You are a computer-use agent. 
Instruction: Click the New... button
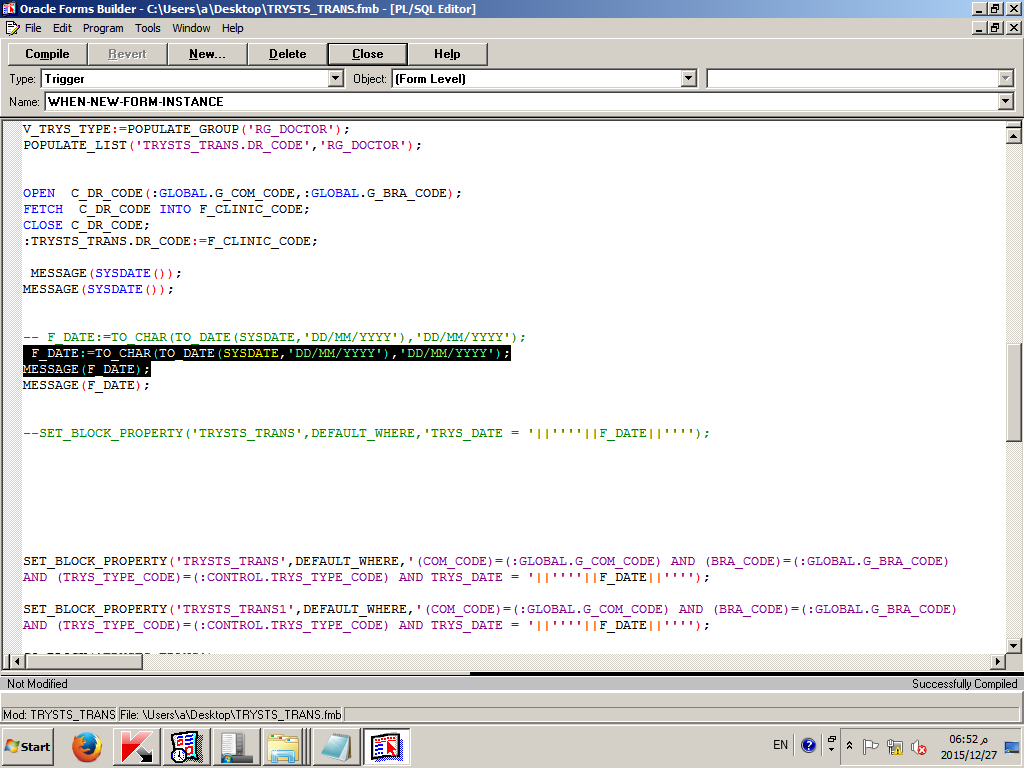coord(207,54)
